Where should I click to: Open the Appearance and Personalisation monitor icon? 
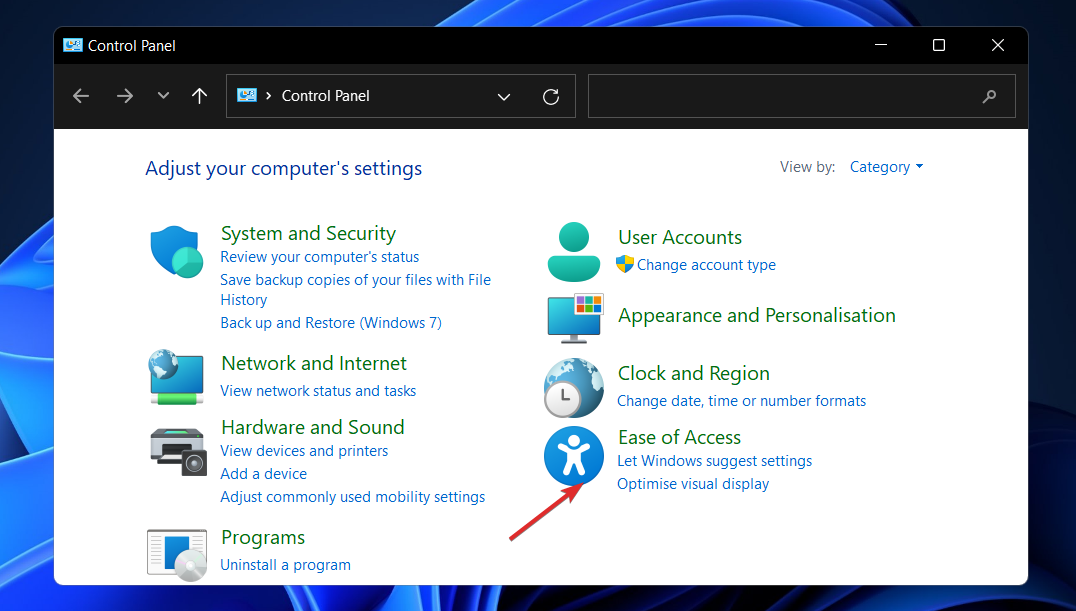pos(574,318)
